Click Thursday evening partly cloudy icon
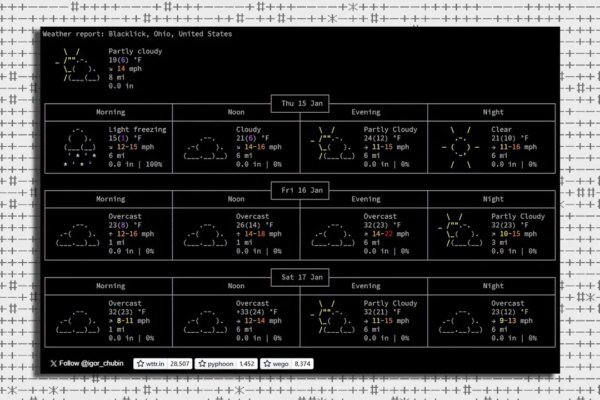600x400 pixels. pyautogui.click(x=331, y=145)
